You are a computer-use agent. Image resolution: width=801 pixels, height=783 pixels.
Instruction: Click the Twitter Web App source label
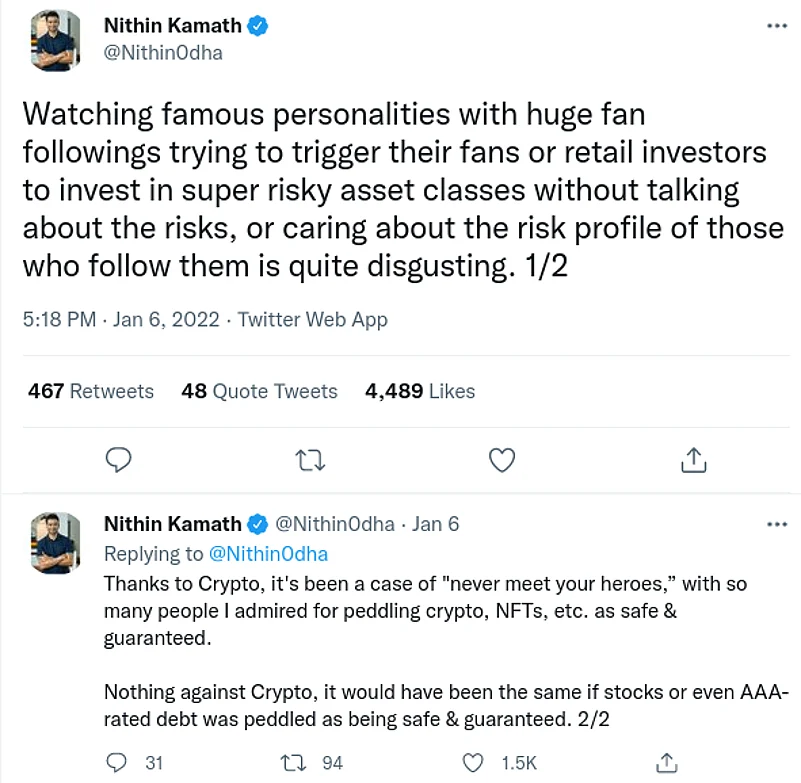313,320
